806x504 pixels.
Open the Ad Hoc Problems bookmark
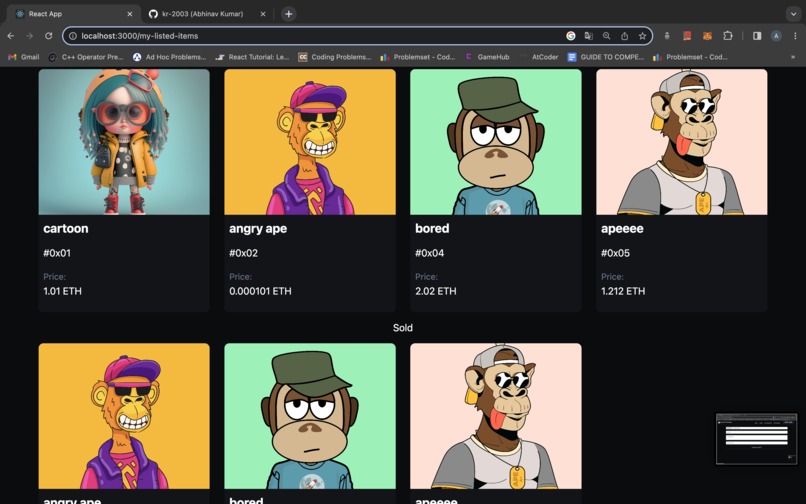169,57
